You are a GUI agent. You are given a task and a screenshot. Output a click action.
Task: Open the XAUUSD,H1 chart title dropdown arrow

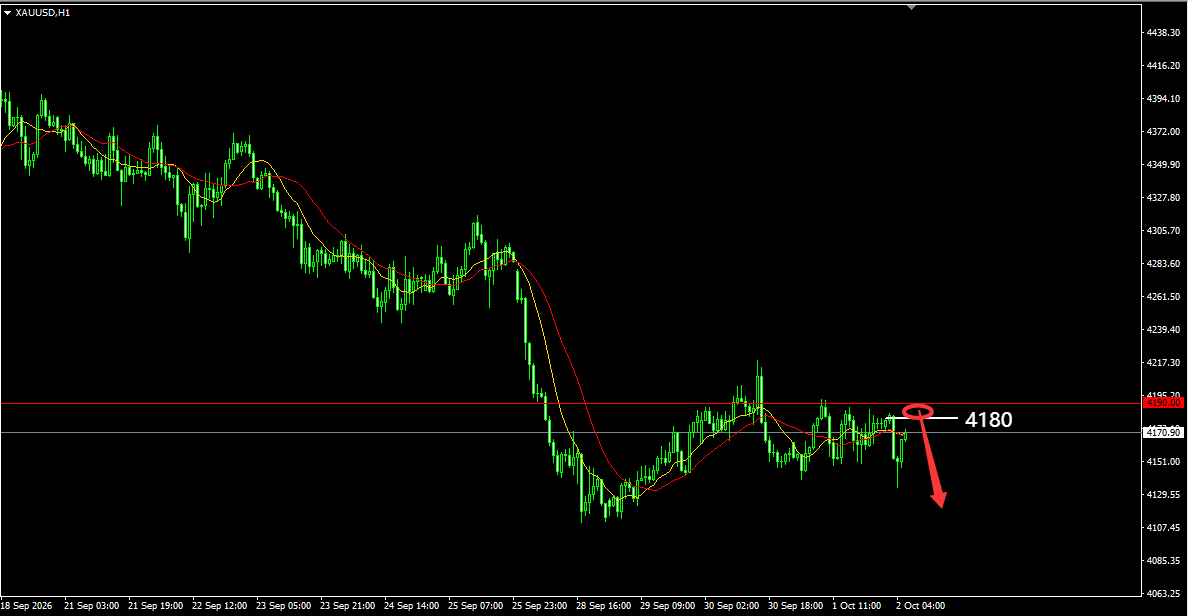(x=8, y=13)
